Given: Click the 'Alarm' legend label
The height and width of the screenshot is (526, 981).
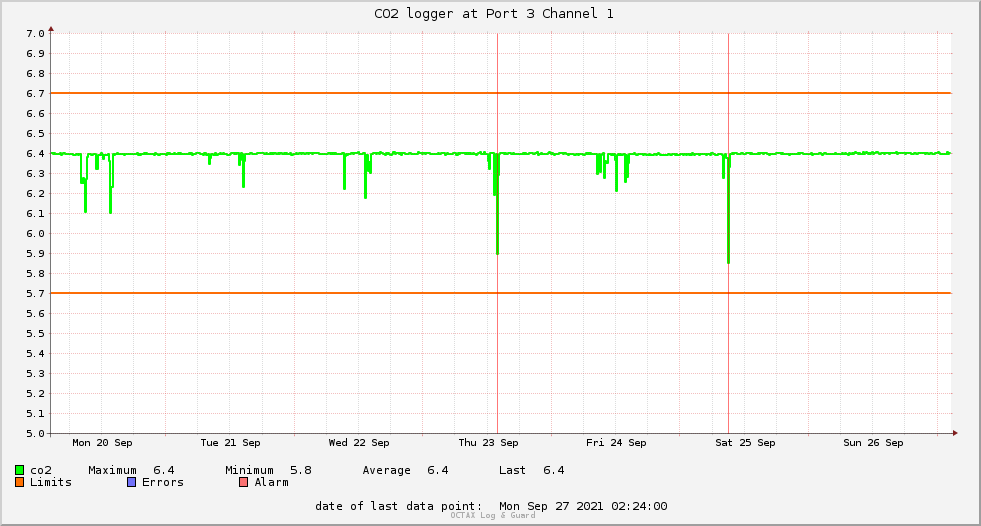Looking at the screenshot, I should [272, 482].
